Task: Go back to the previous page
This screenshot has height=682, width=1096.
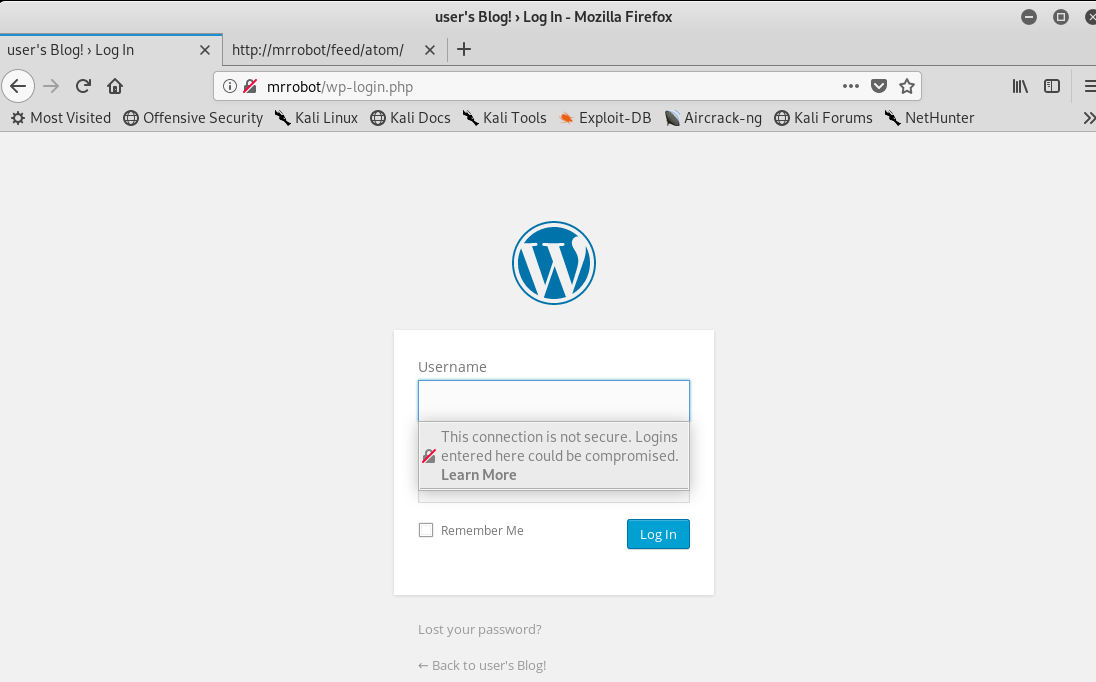Action: [x=18, y=86]
